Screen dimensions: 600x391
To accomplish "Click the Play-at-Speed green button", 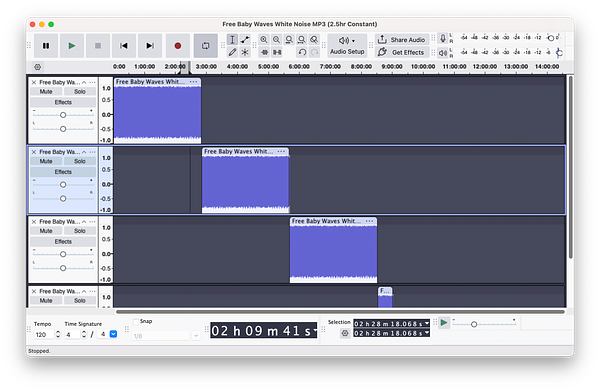I will (444, 323).
